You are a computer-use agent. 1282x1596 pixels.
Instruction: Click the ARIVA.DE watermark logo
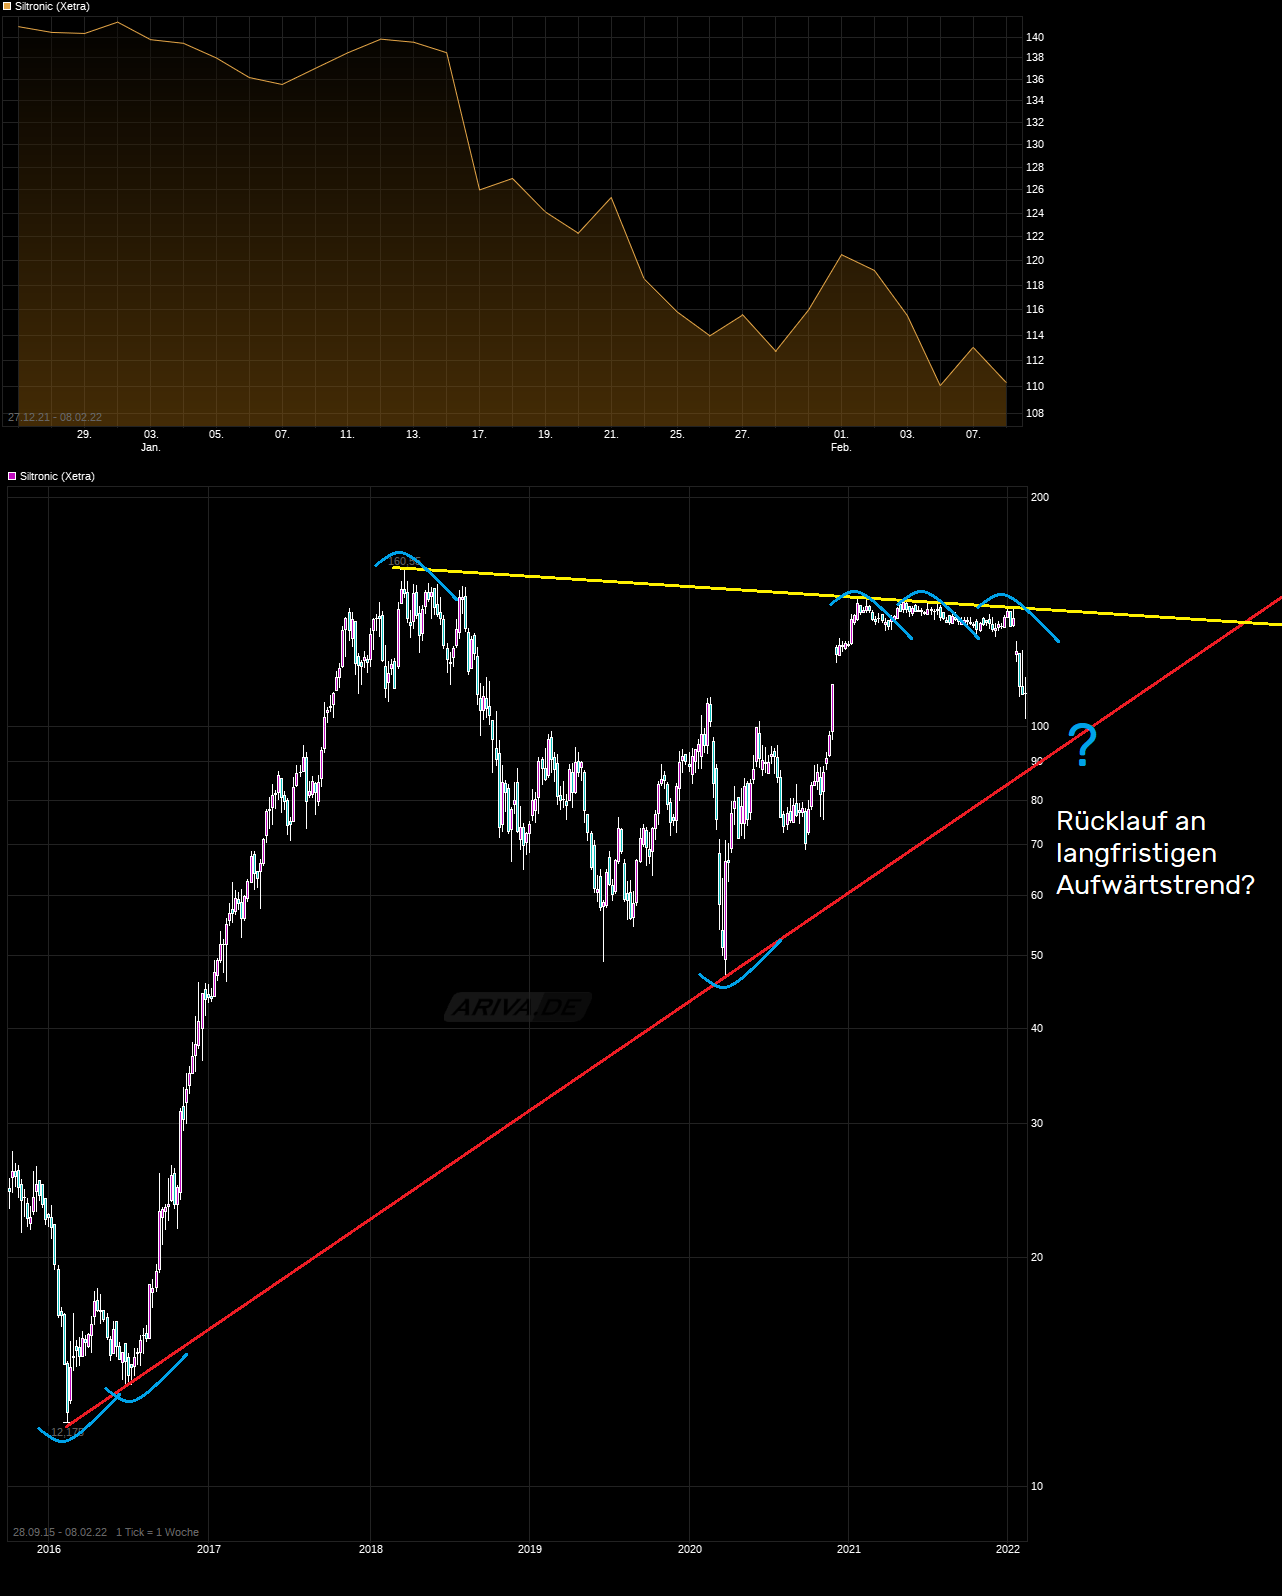pos(517,1007)
